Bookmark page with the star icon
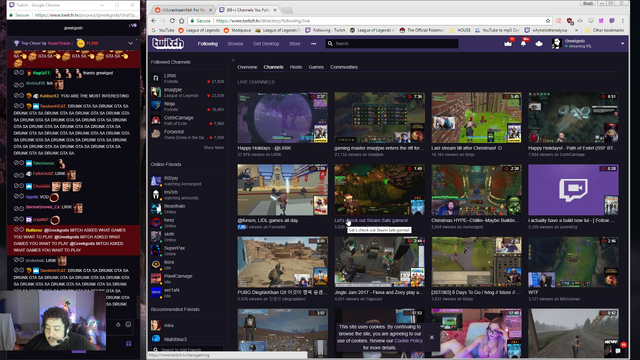The height and width of the screenshot is (360, 640). click(x=548, y=20)
